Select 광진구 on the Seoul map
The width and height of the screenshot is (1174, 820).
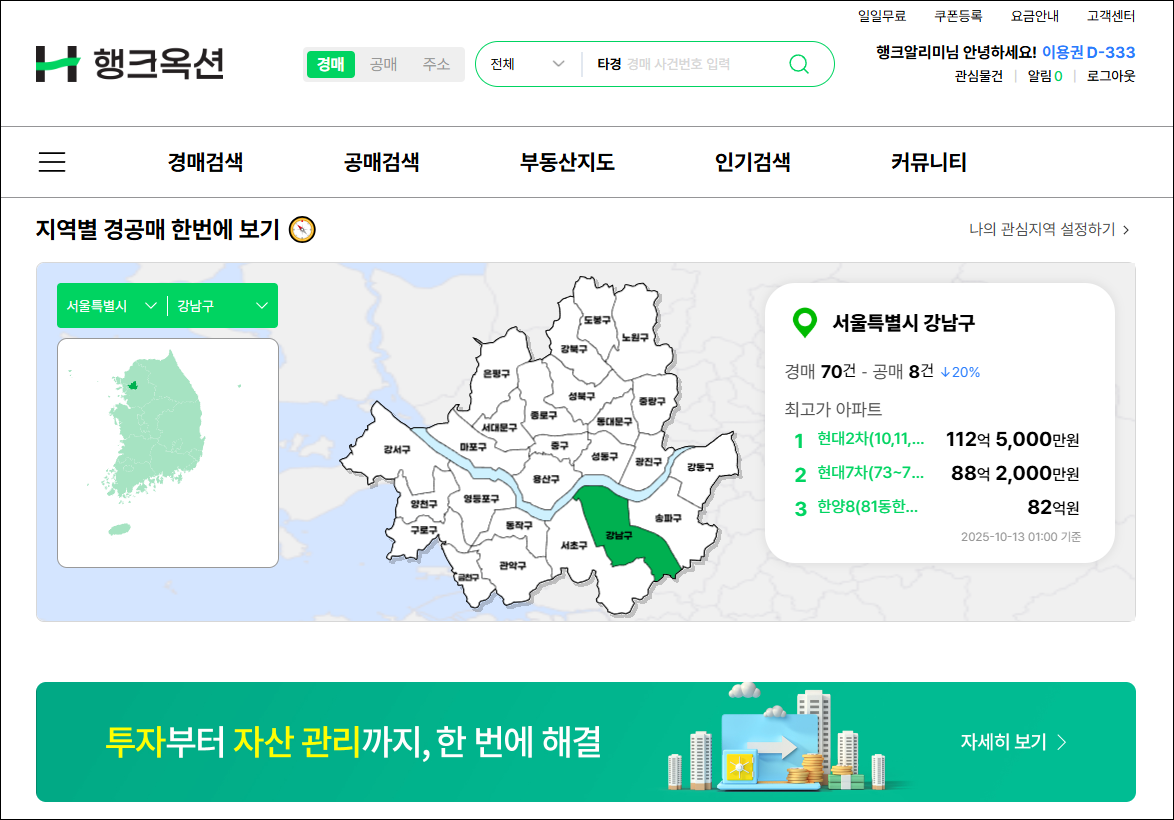[x=648, y=461]
